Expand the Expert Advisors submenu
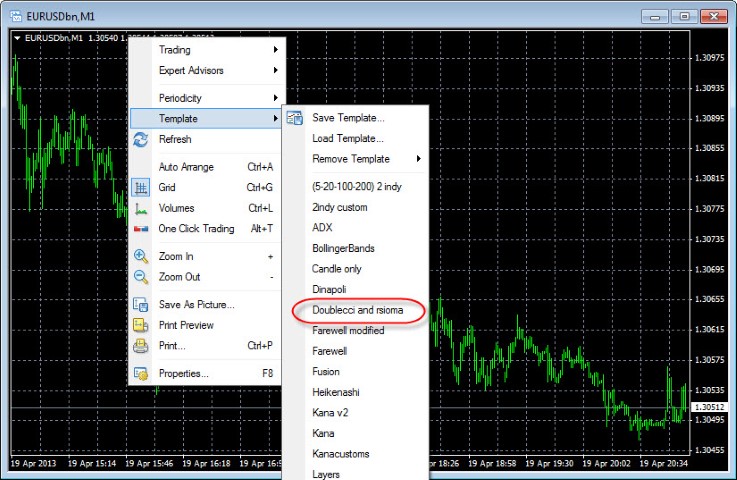 click(207, 71)
